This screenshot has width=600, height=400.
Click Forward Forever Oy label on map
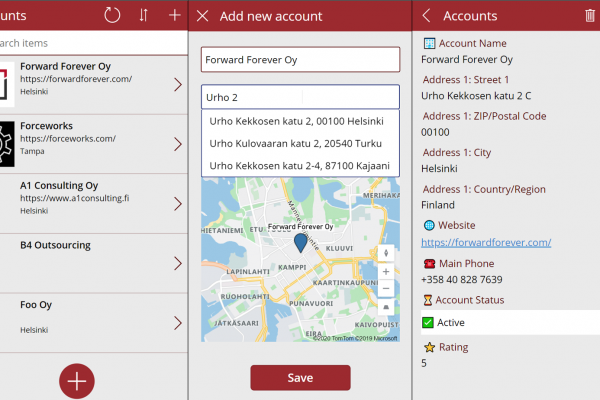[x=300, y=227]
